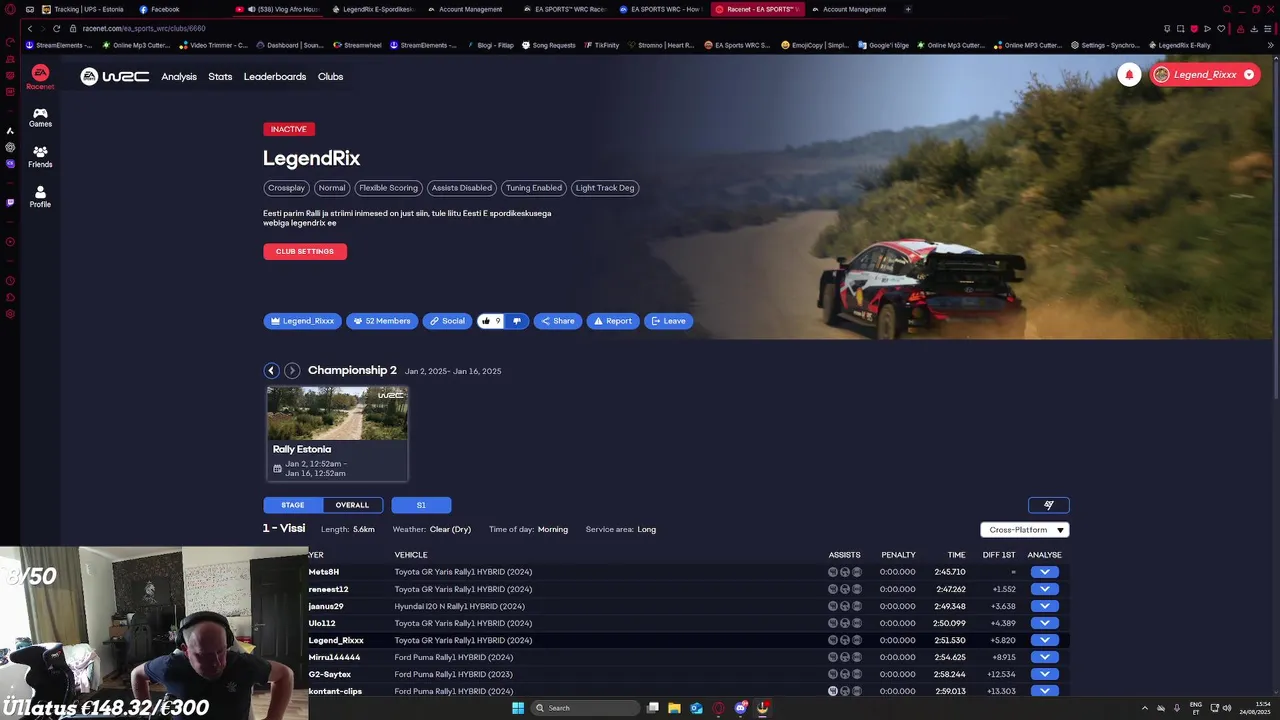1280x720 pixels.
Task: Click CLUB SETTINGS button
Action: (305, 251)
